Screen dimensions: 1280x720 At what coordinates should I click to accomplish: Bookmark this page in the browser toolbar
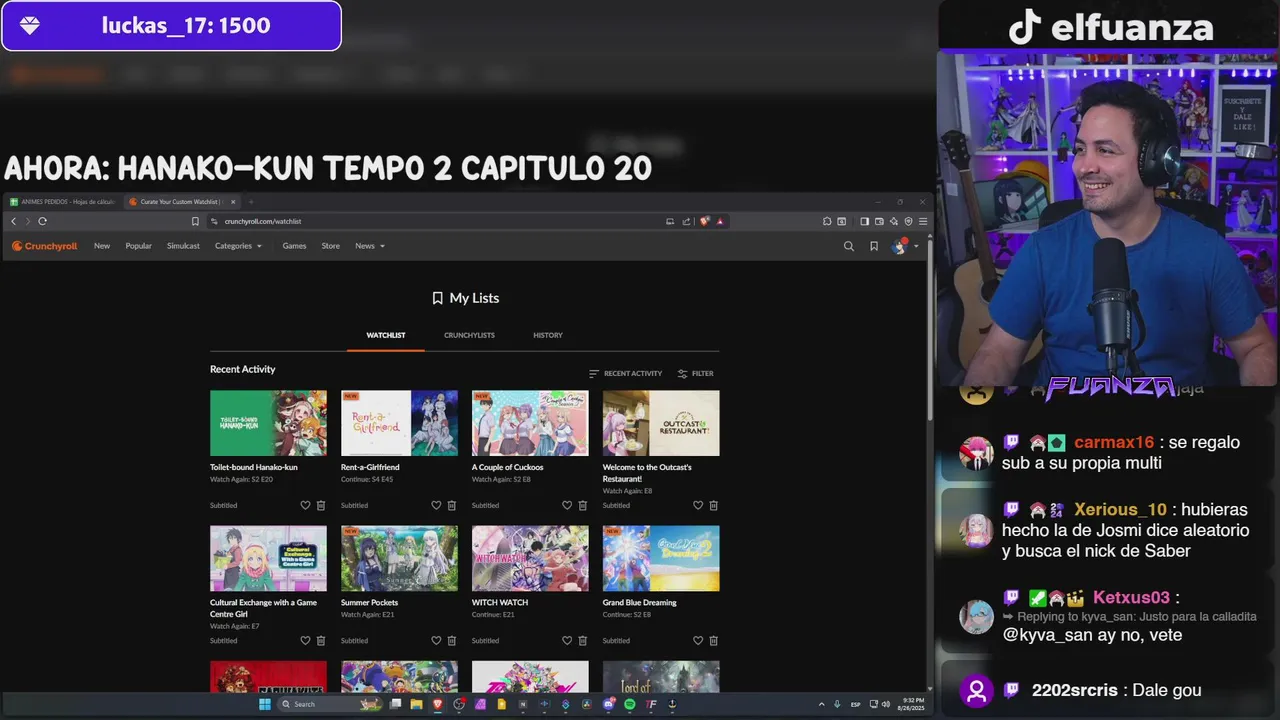tap(195, 221)
